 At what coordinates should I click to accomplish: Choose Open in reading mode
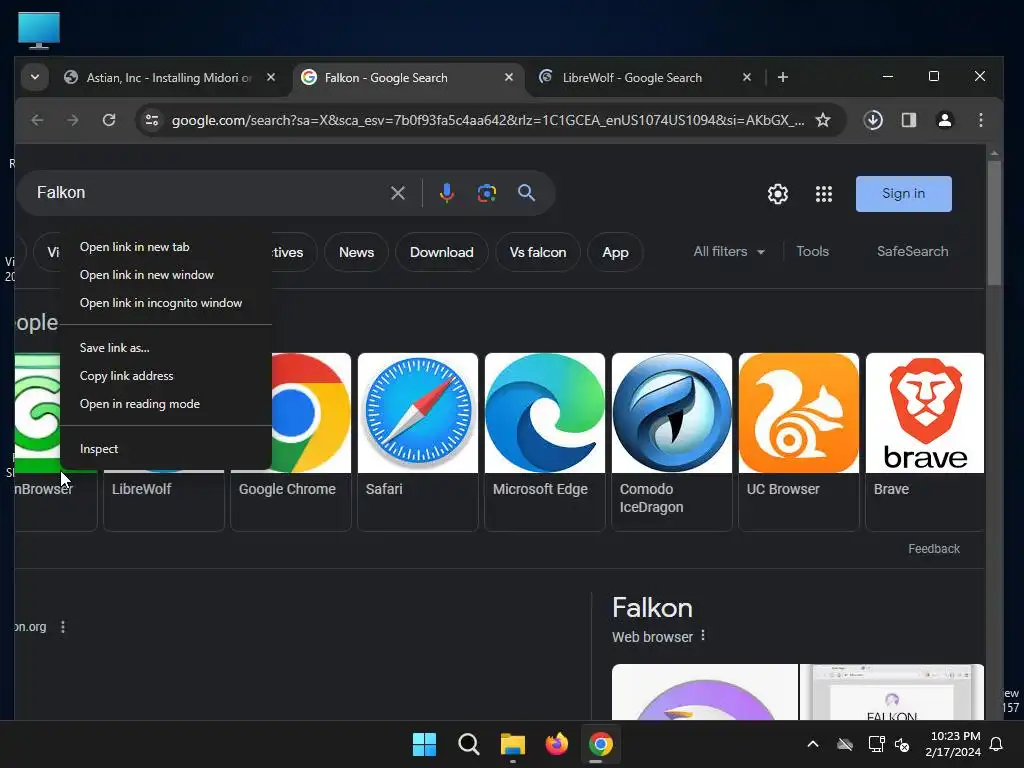[x=166, y=404]
